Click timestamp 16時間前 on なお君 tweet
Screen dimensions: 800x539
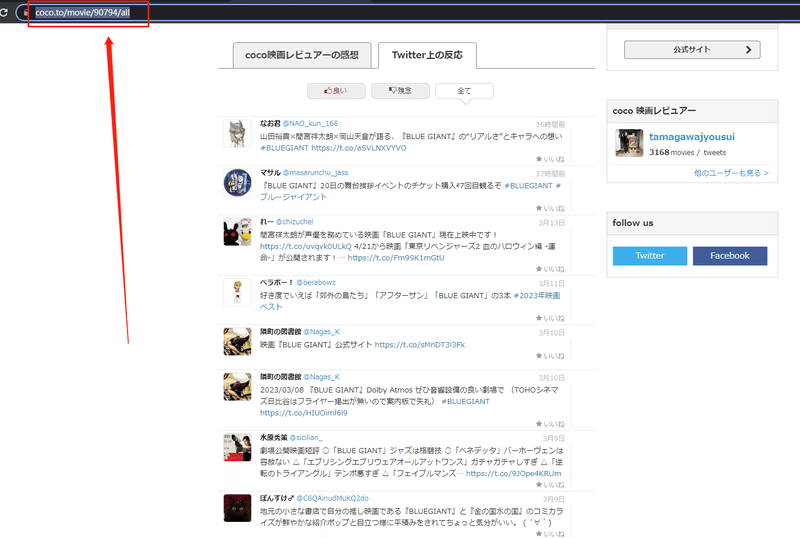550,125
